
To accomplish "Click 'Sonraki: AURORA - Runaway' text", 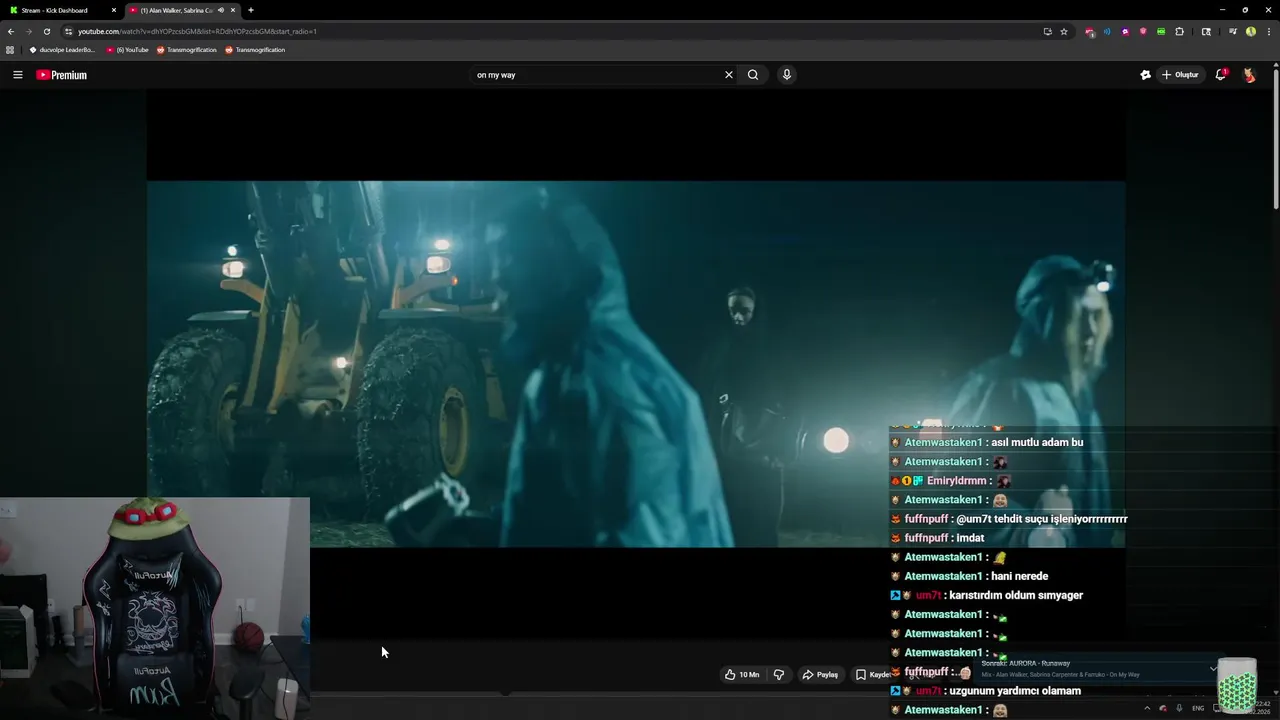I will tap(1025, 663).
